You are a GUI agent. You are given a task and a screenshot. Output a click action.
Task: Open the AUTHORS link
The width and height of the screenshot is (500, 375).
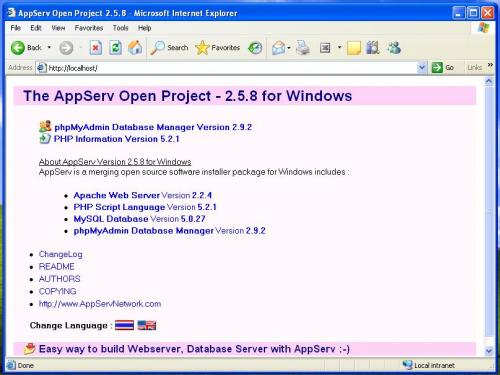[x=60, y=279]
